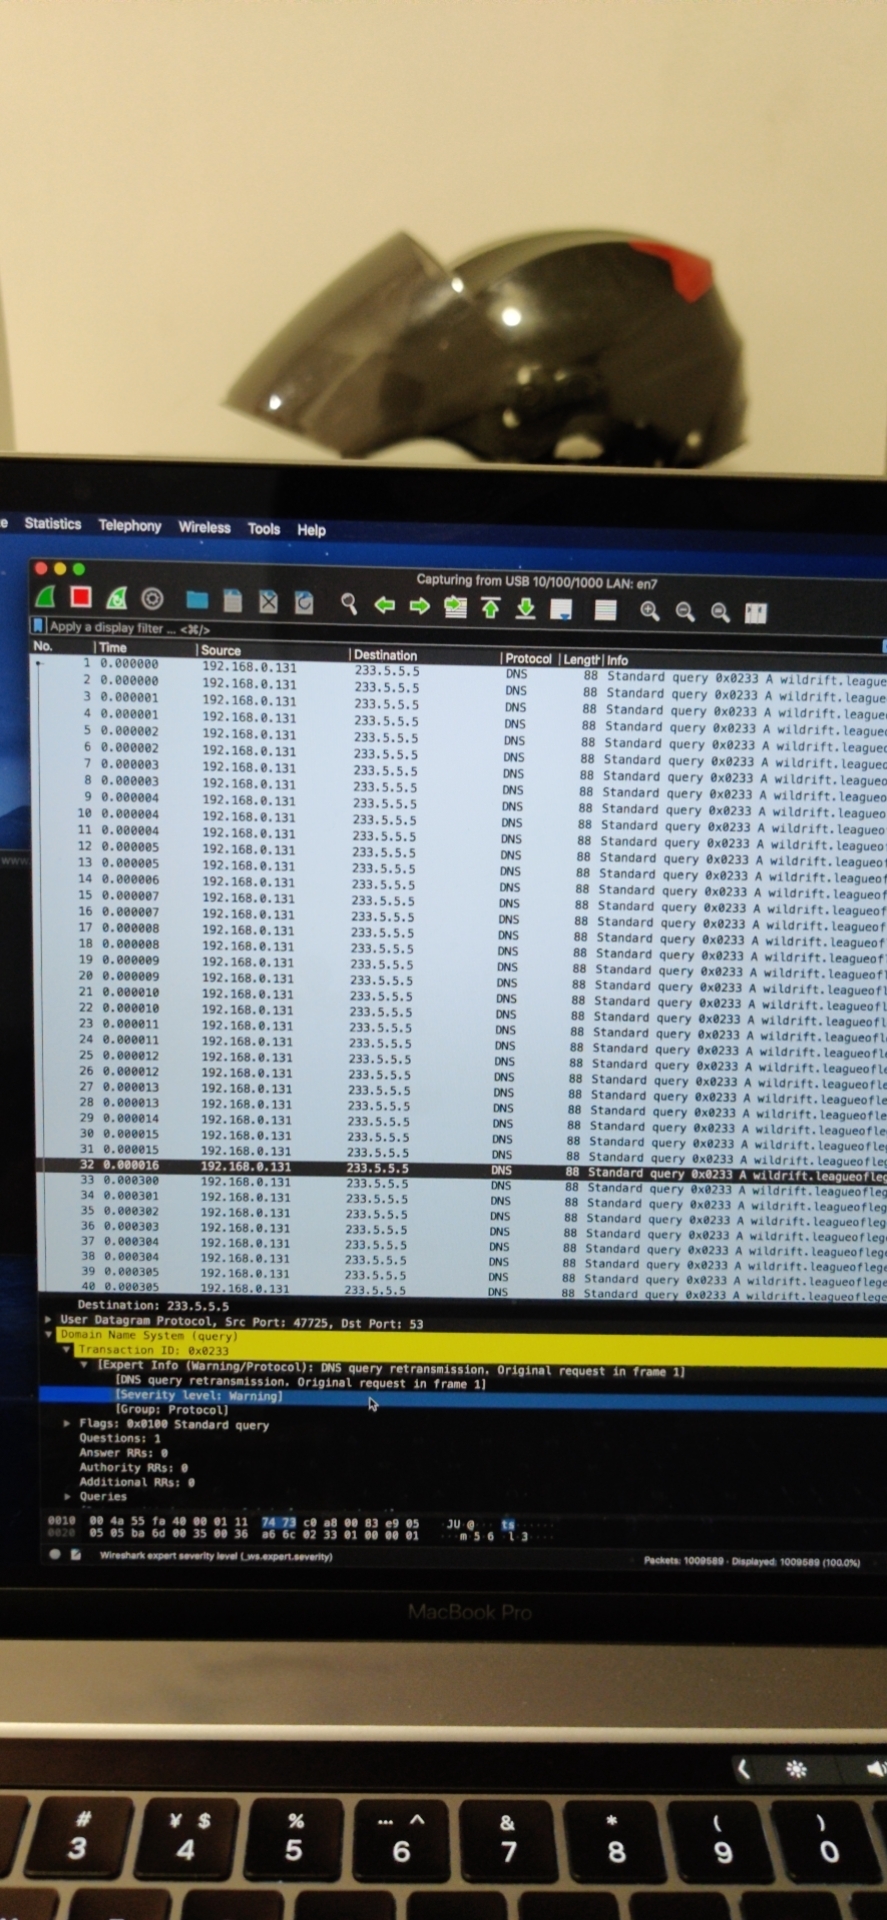
Task: Sort by the Time column header
Action: click(x=113, y=647)
